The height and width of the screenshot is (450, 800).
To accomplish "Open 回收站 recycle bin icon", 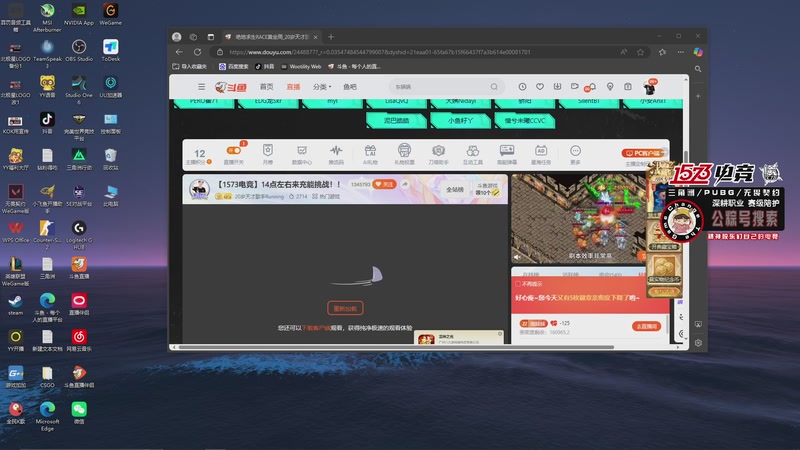I will tap(110, 159).
